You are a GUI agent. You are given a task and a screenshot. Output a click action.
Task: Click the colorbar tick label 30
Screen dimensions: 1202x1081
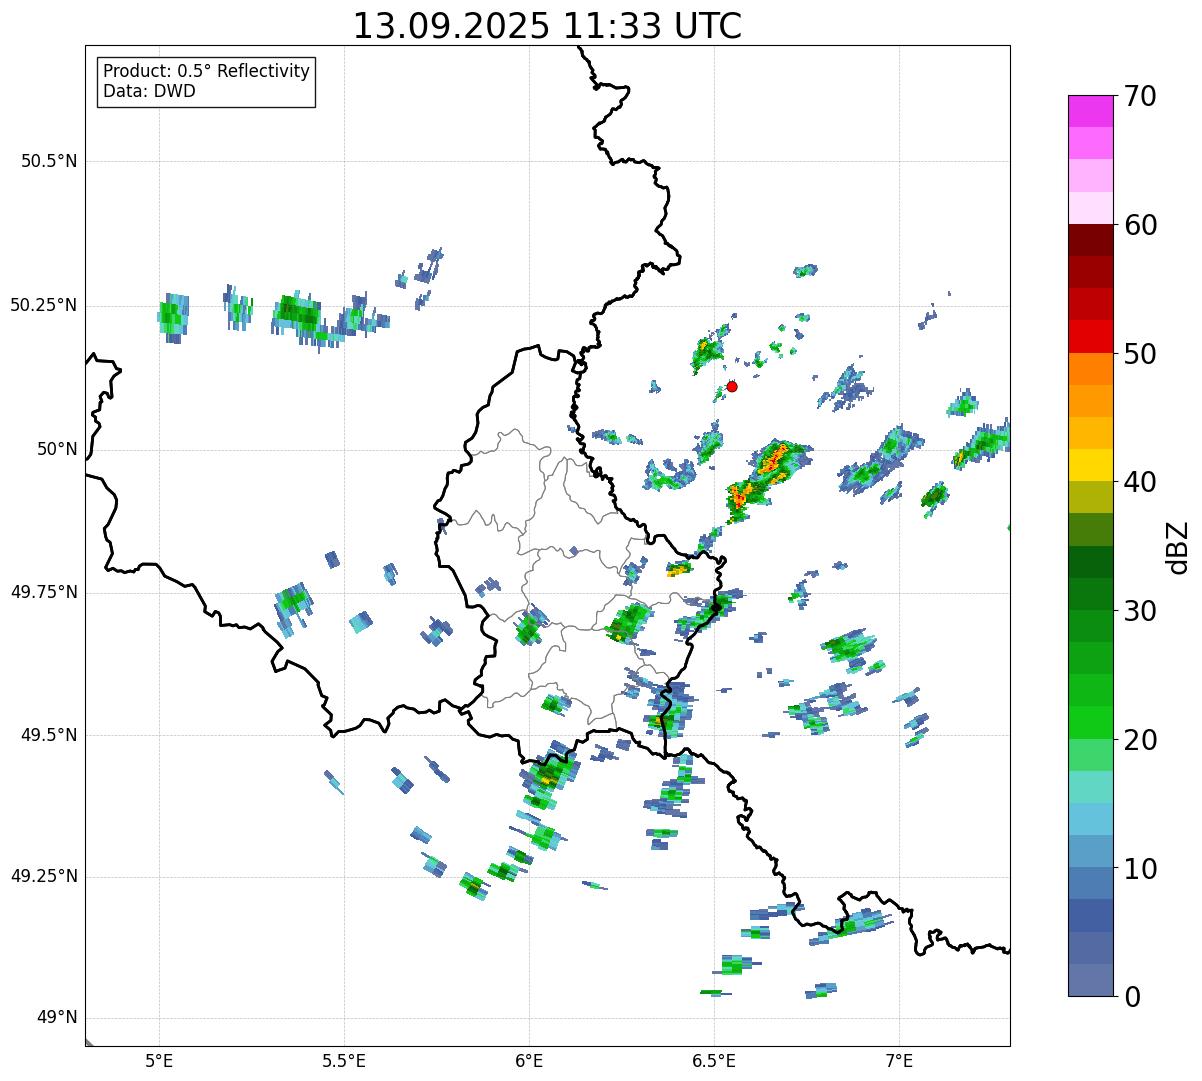(1140, 611)
